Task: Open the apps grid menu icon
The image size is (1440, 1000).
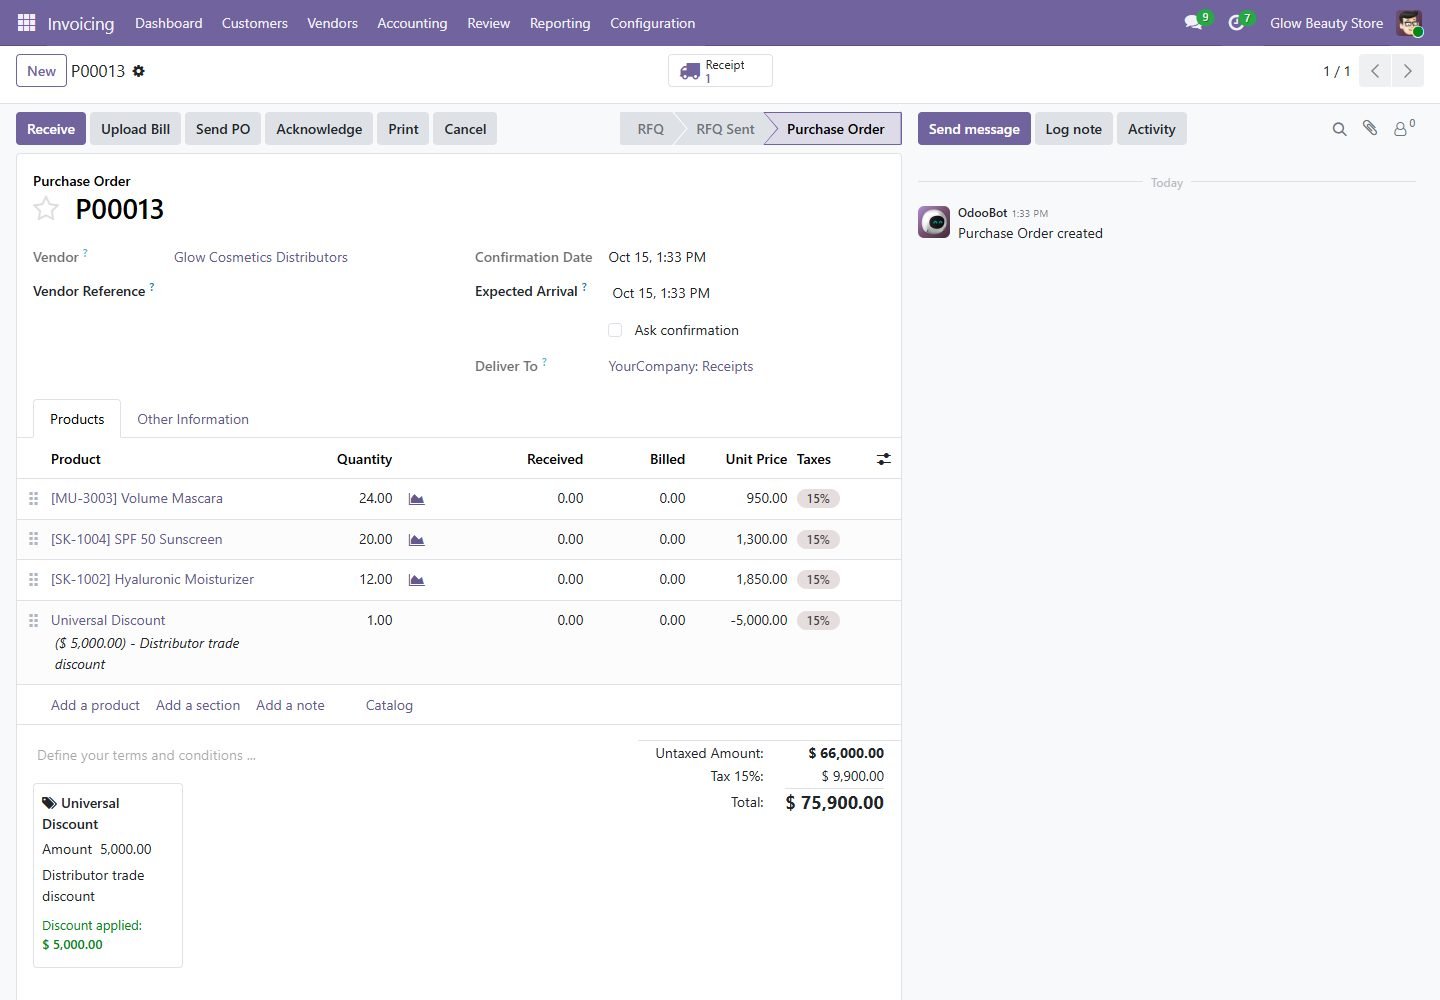Action: (x=27, y=22)
